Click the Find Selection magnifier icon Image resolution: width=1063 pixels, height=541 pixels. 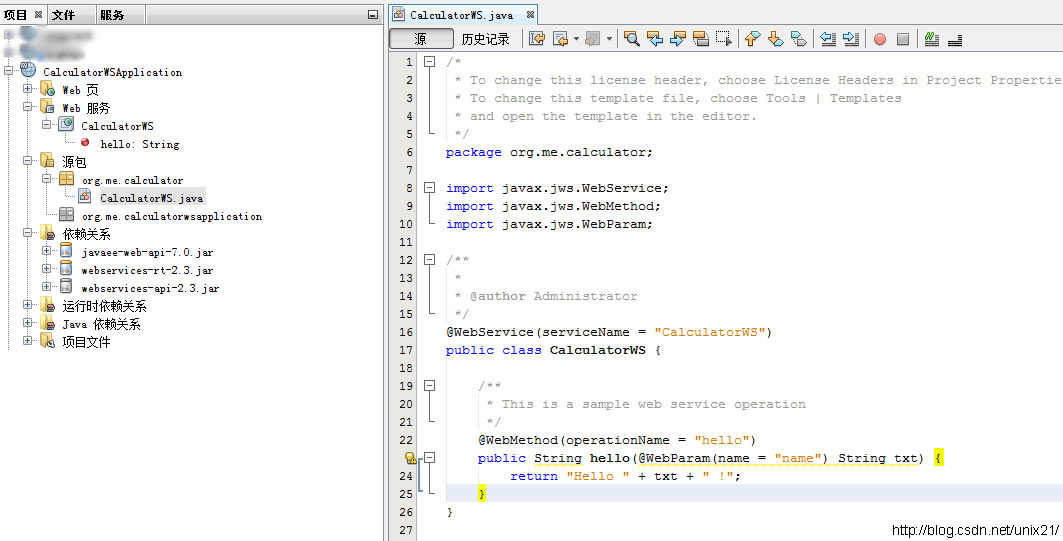[x=632, y=39]
